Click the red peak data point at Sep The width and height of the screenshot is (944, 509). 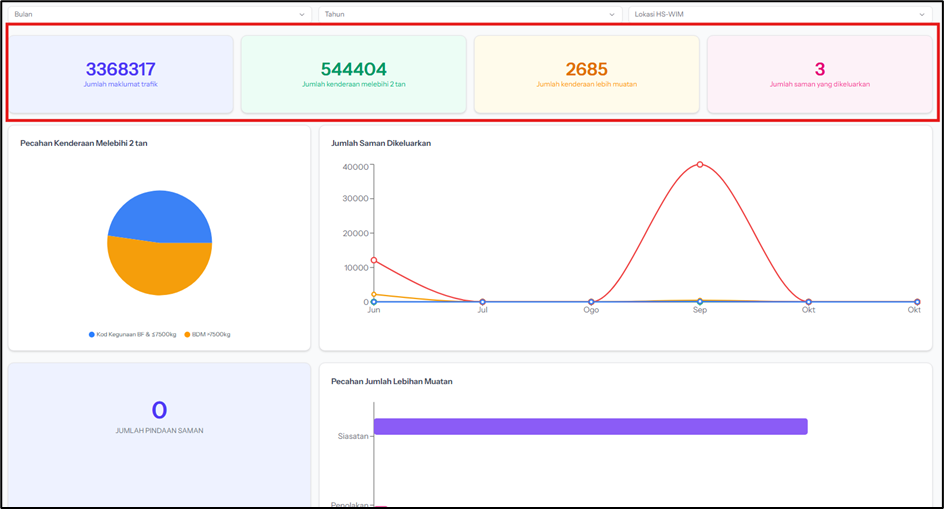click(x=700, y=164)
